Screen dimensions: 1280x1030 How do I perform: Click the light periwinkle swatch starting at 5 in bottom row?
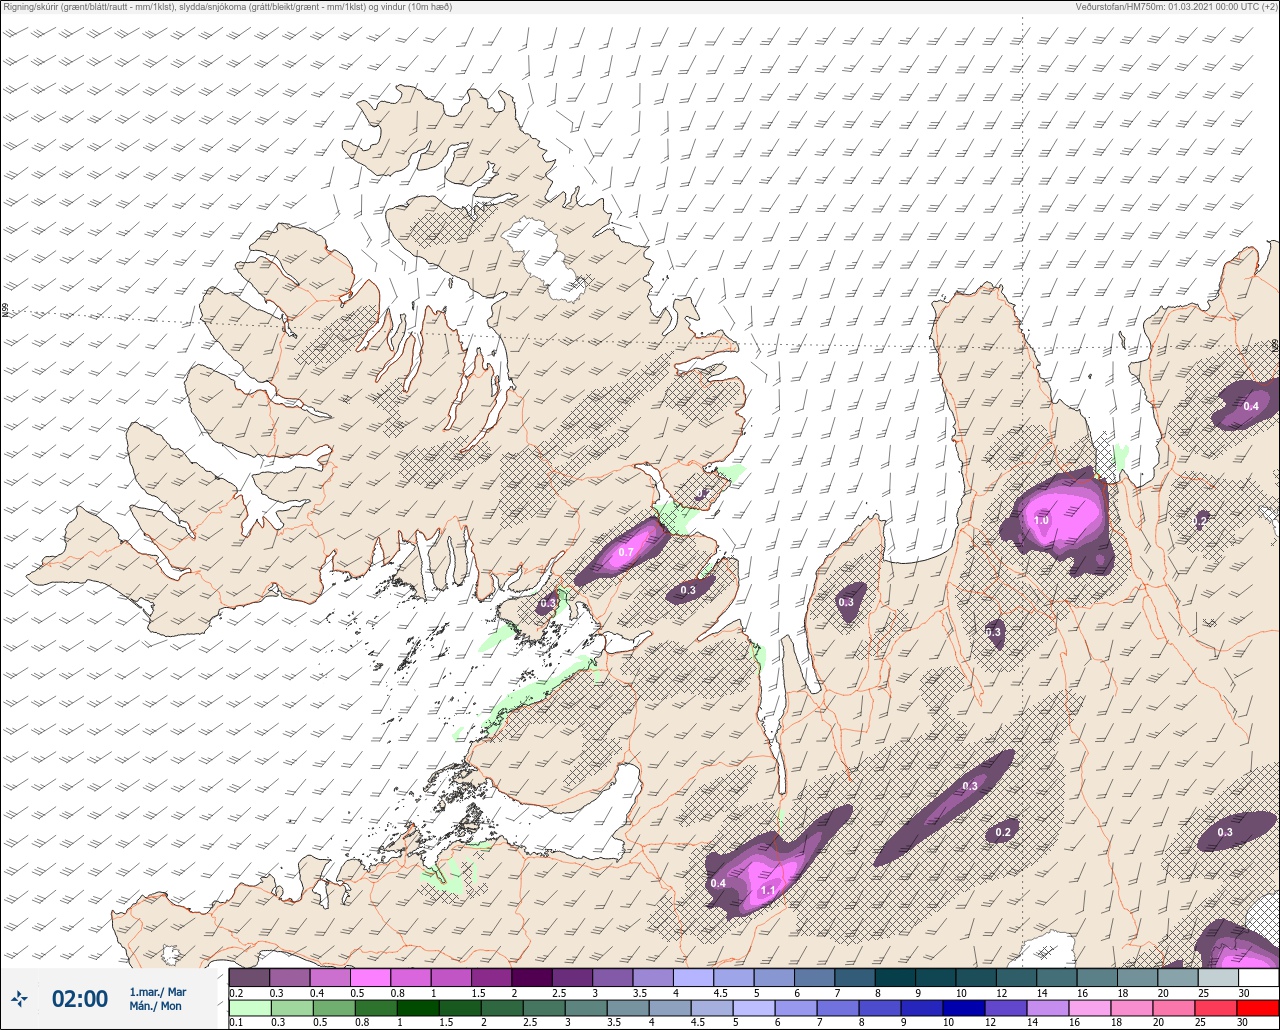(754, 1008)
